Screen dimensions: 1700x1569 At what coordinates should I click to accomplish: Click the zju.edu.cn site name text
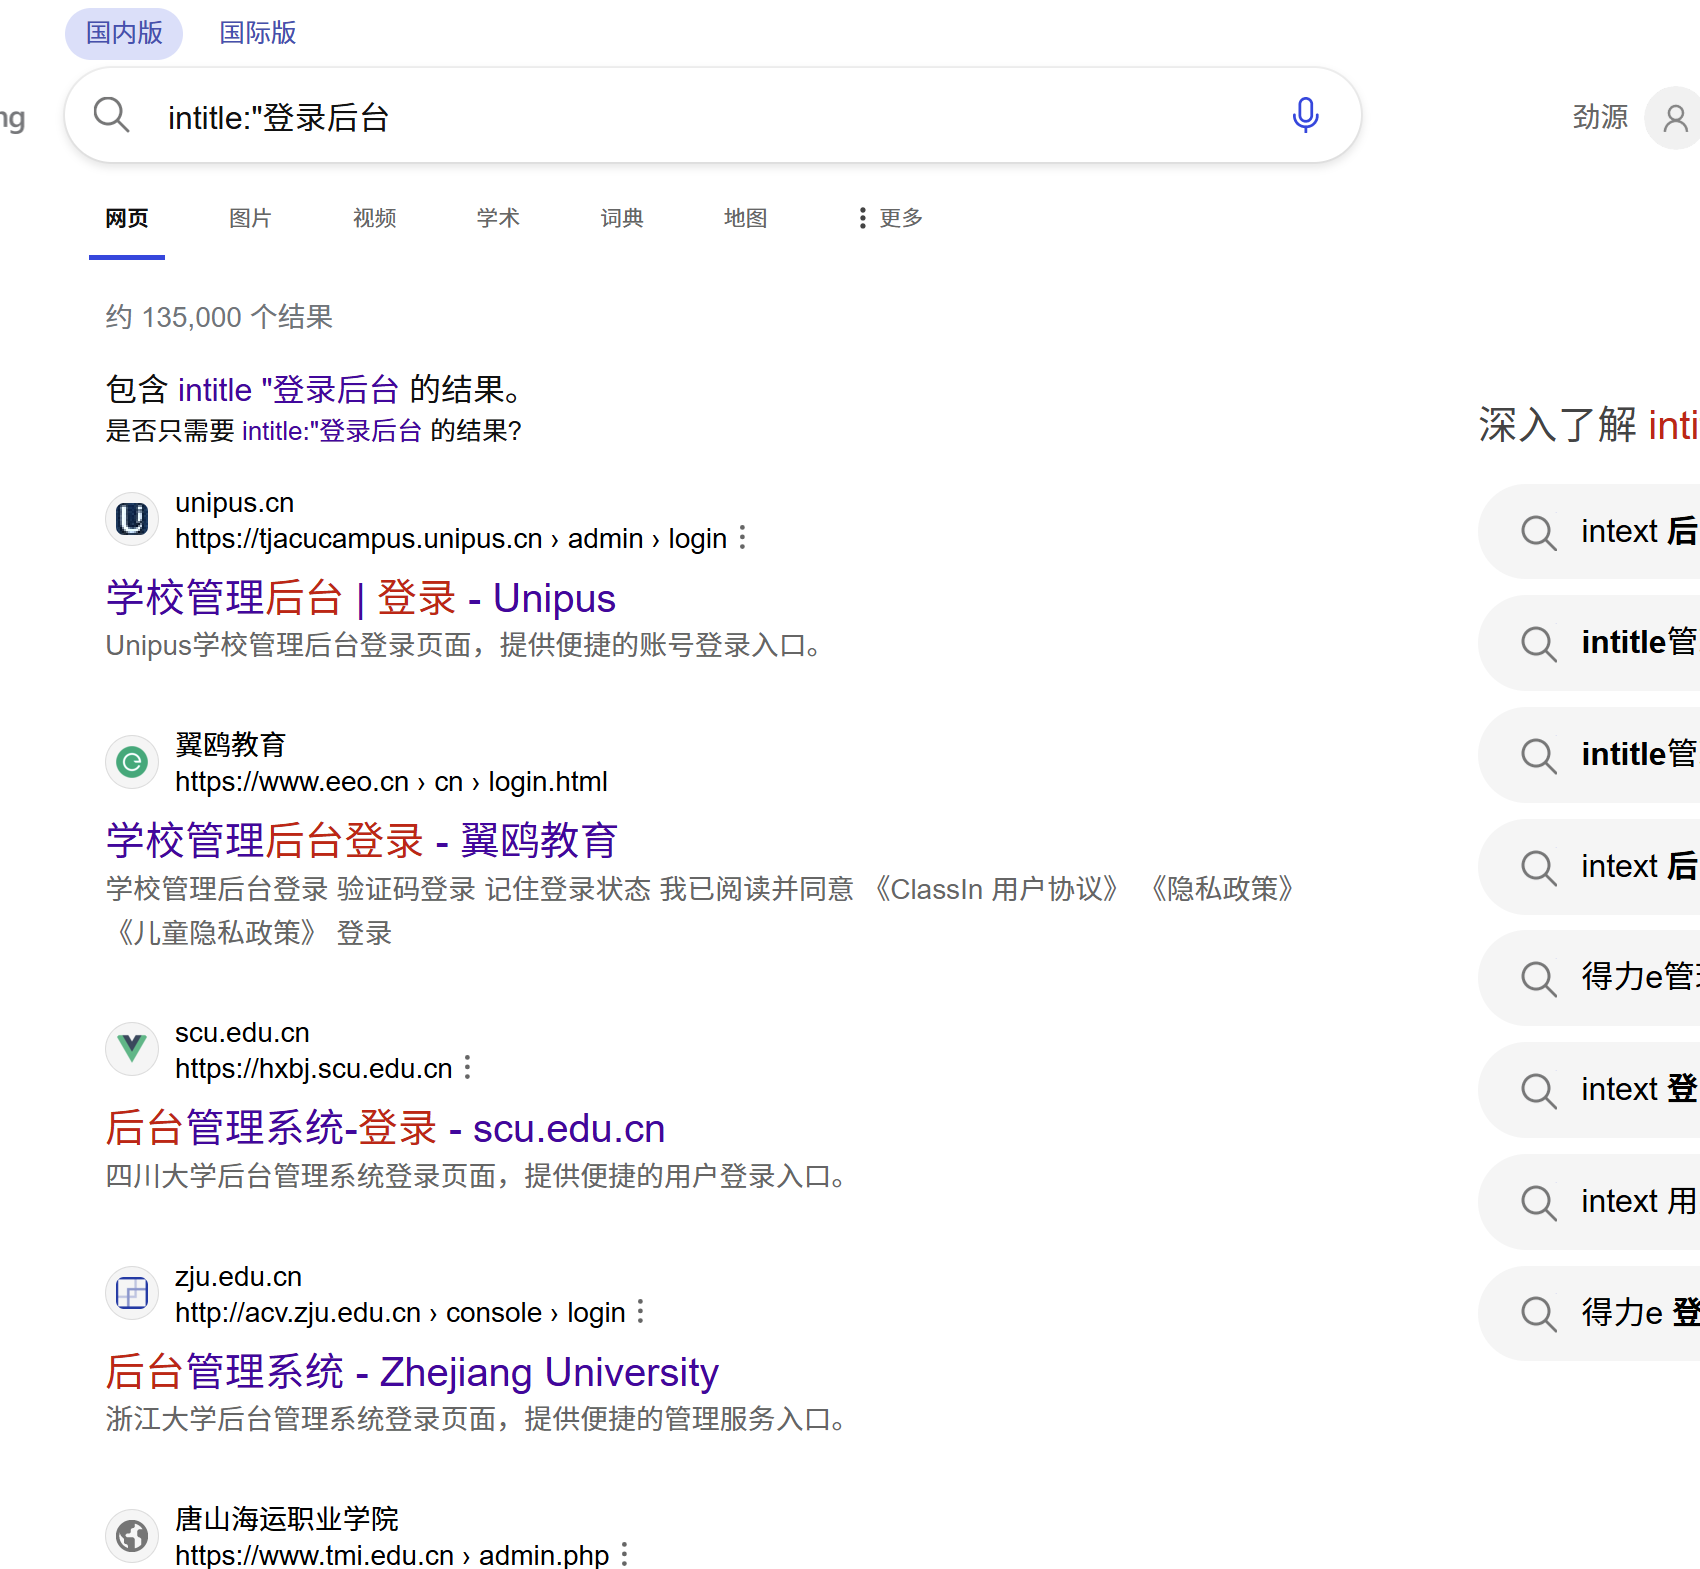click(238, 1276)
